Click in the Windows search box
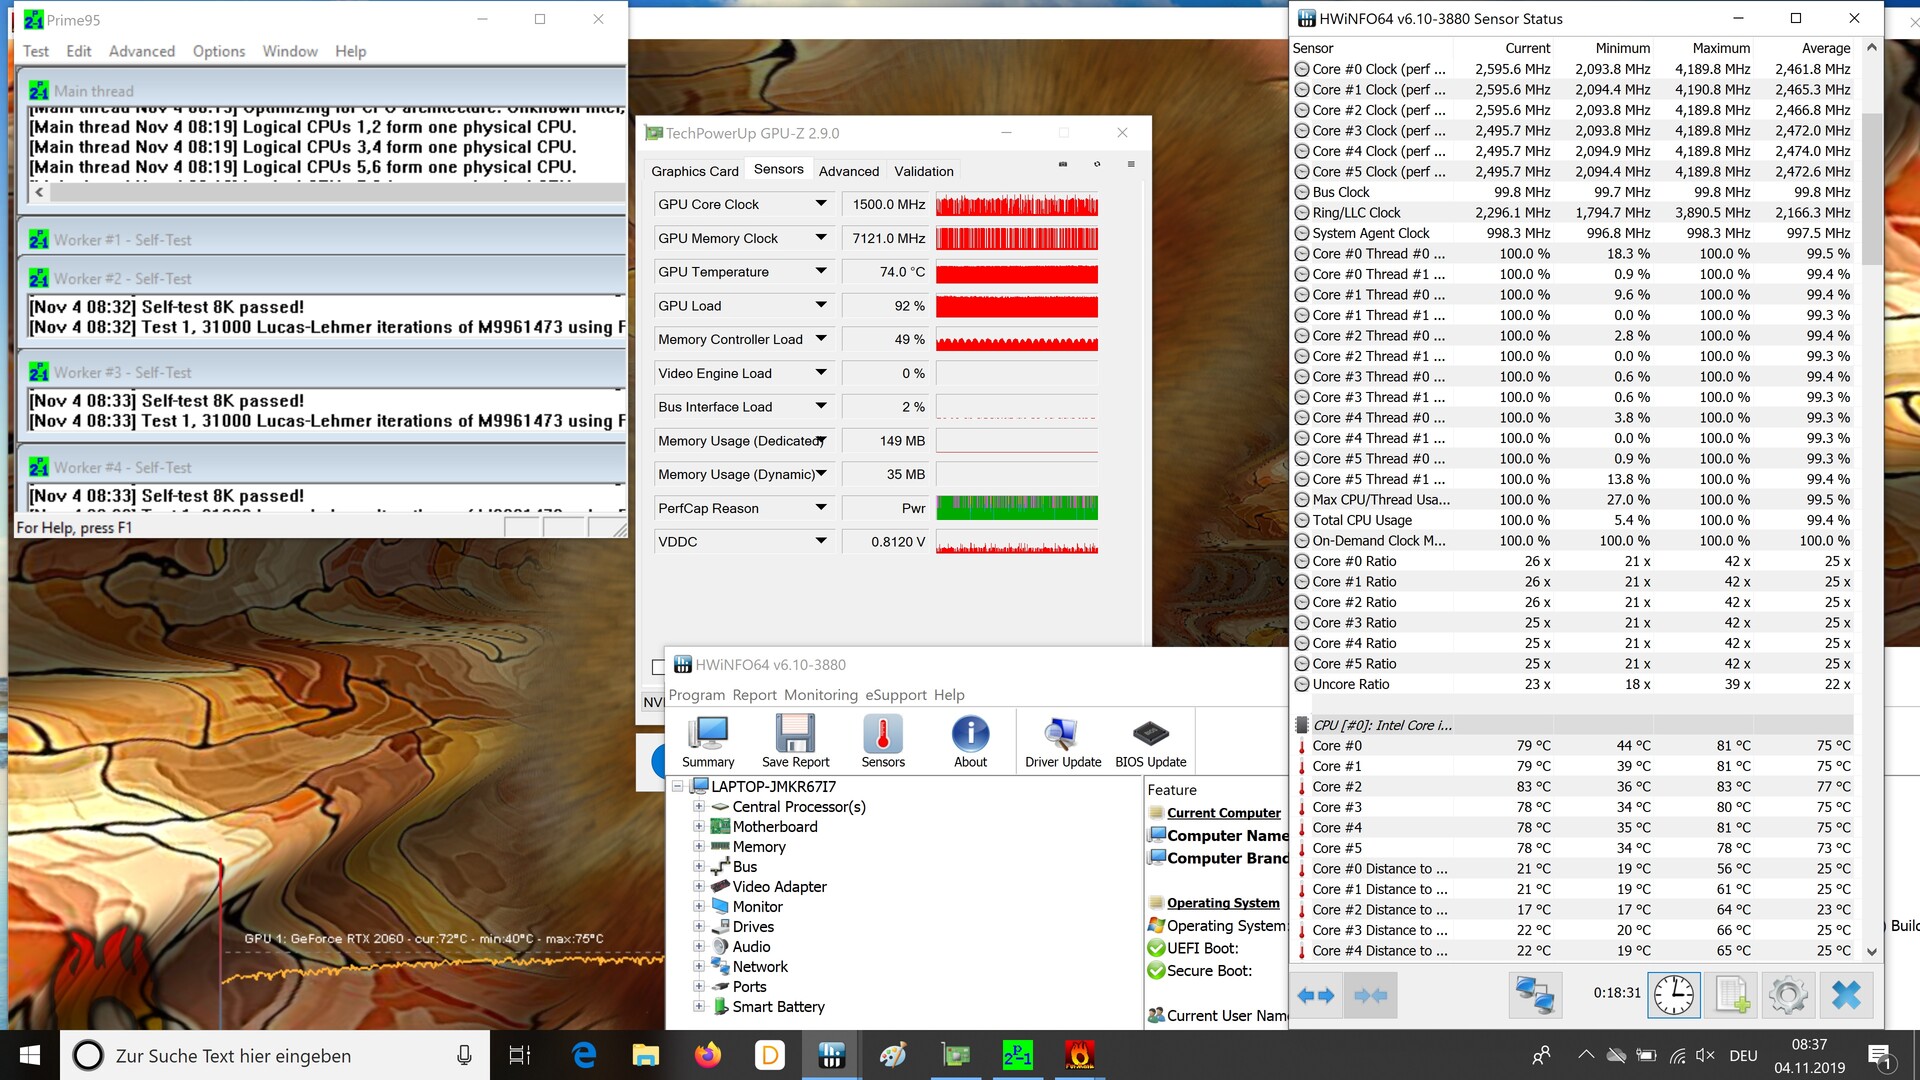 click(x=275, y=1055)
